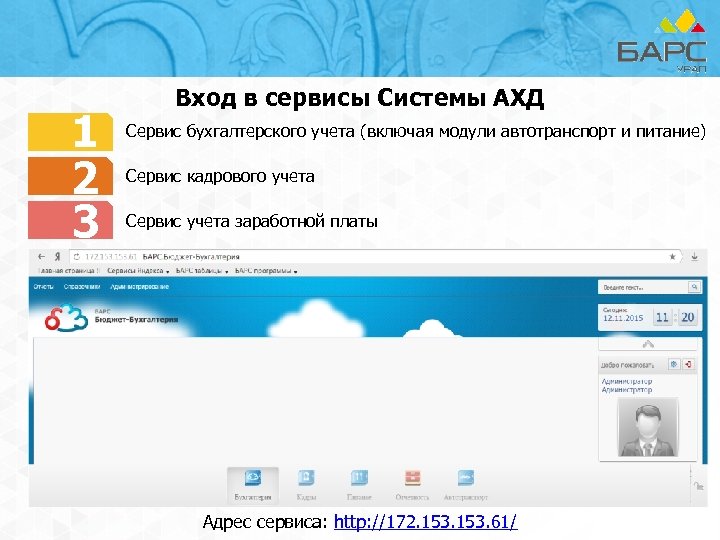The width and height of the screenshot is (720, 540).
Task: Click the Yandex Я button in browser
Action: click(57, 257)
